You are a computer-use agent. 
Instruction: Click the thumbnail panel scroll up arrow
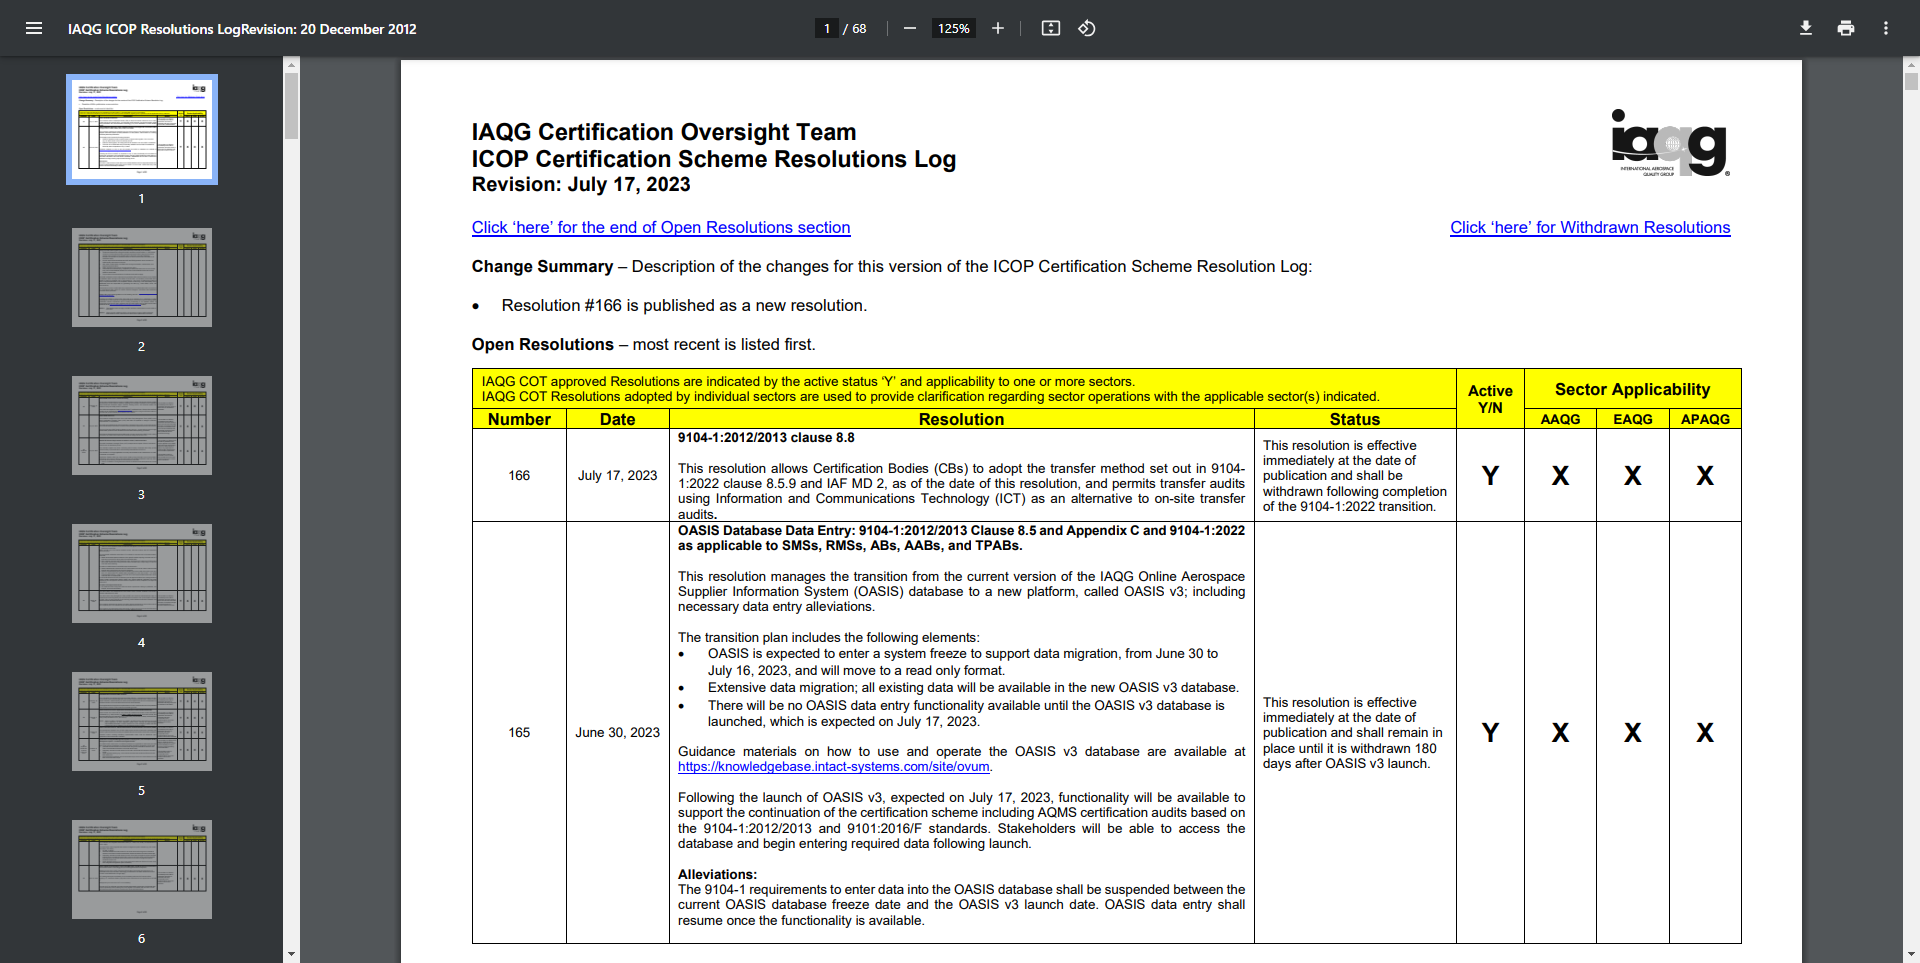point(291,65)
